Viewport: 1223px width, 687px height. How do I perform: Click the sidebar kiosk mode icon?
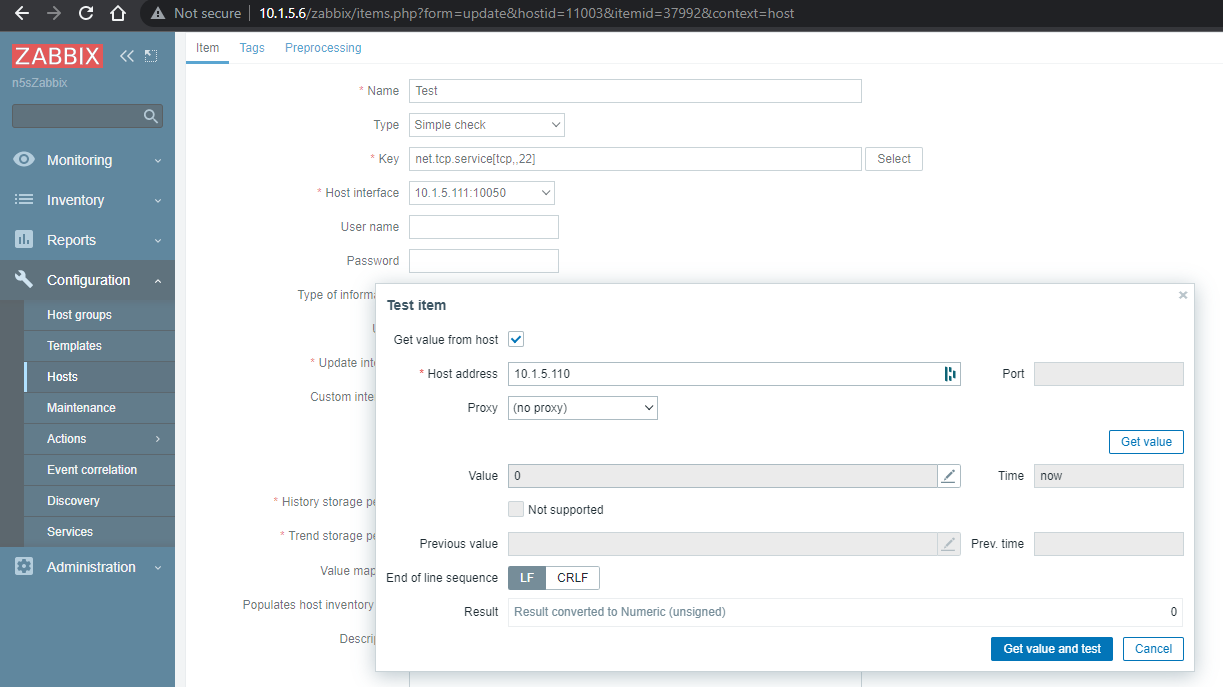pos(151,56)
